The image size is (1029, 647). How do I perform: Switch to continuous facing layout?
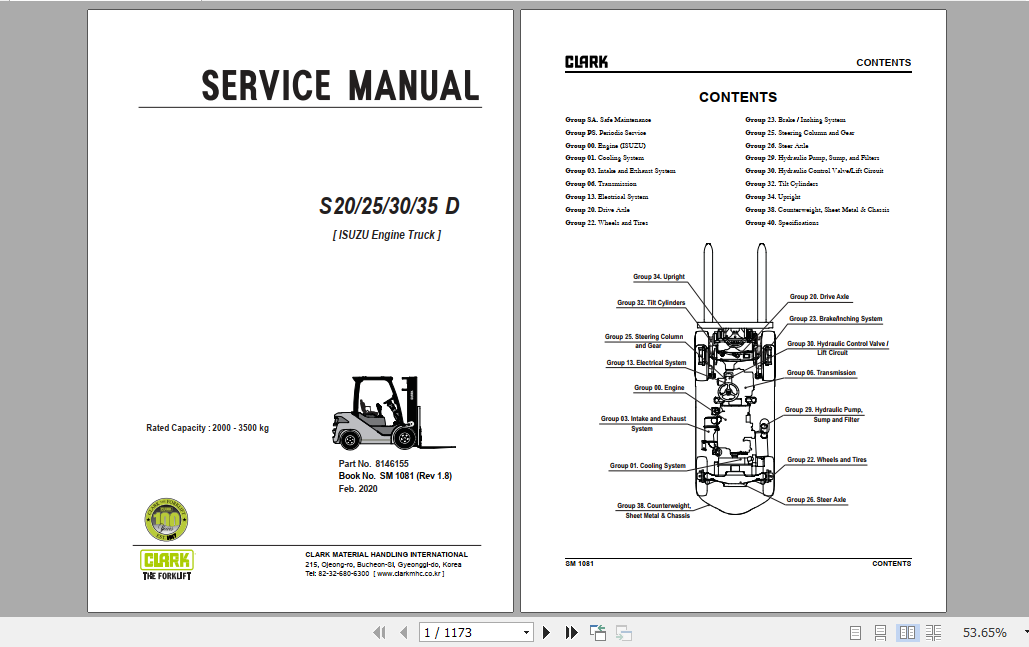coord(933,633)
